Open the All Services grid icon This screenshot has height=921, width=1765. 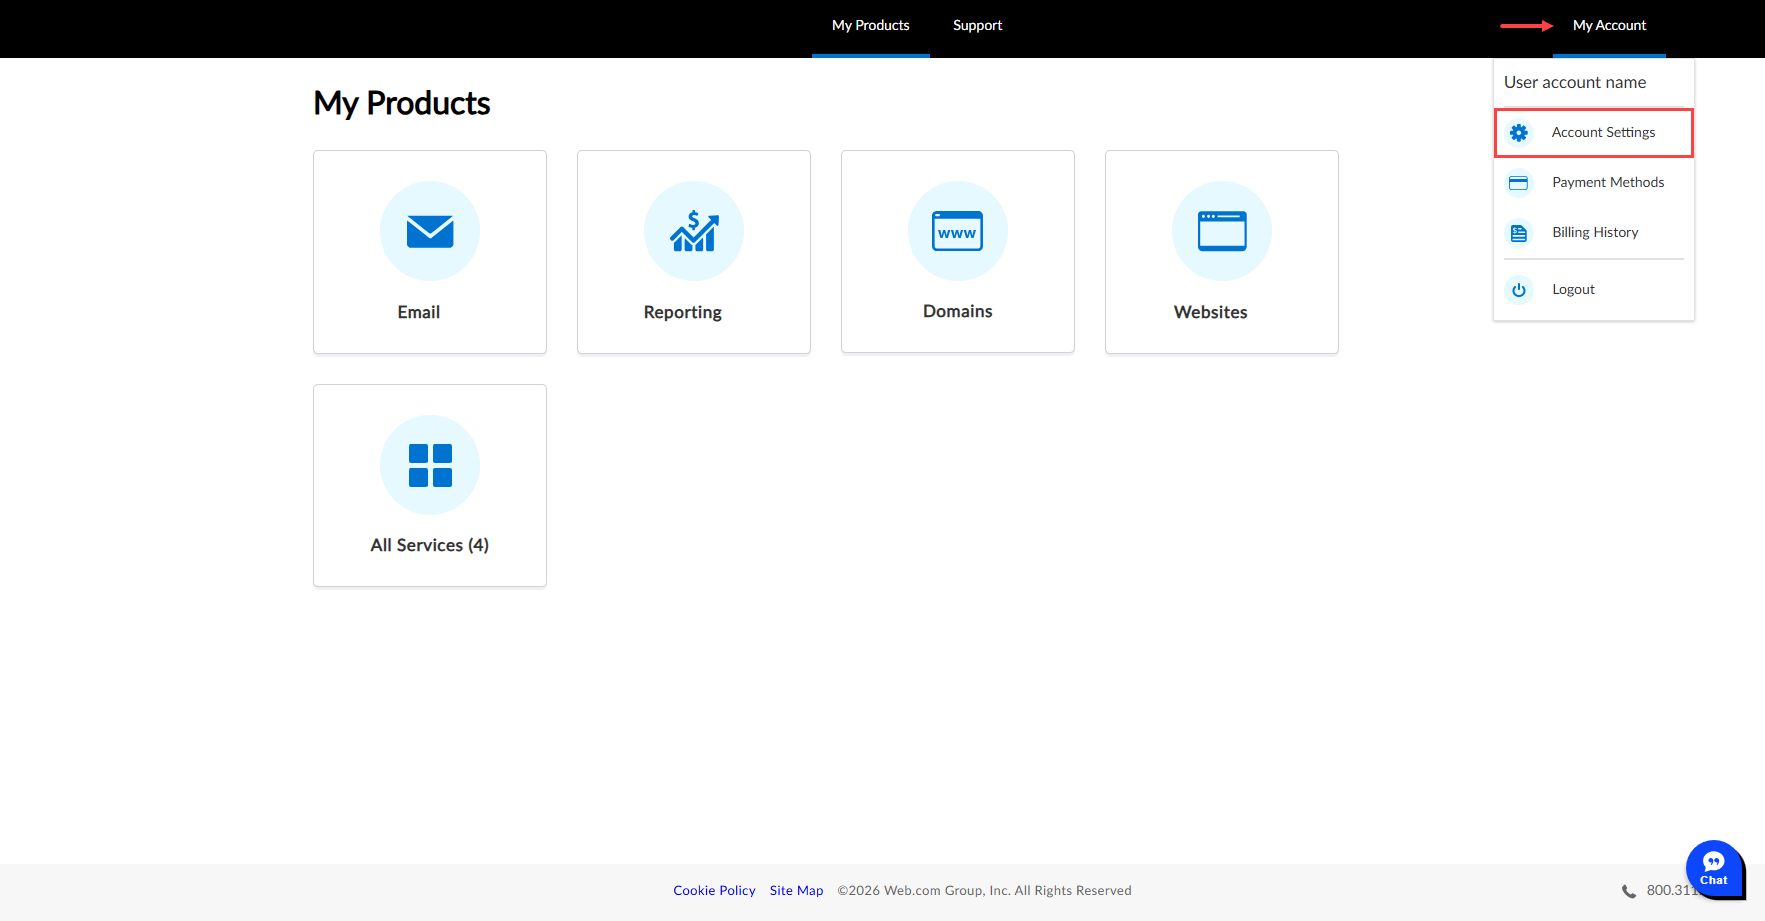[430, 465]
